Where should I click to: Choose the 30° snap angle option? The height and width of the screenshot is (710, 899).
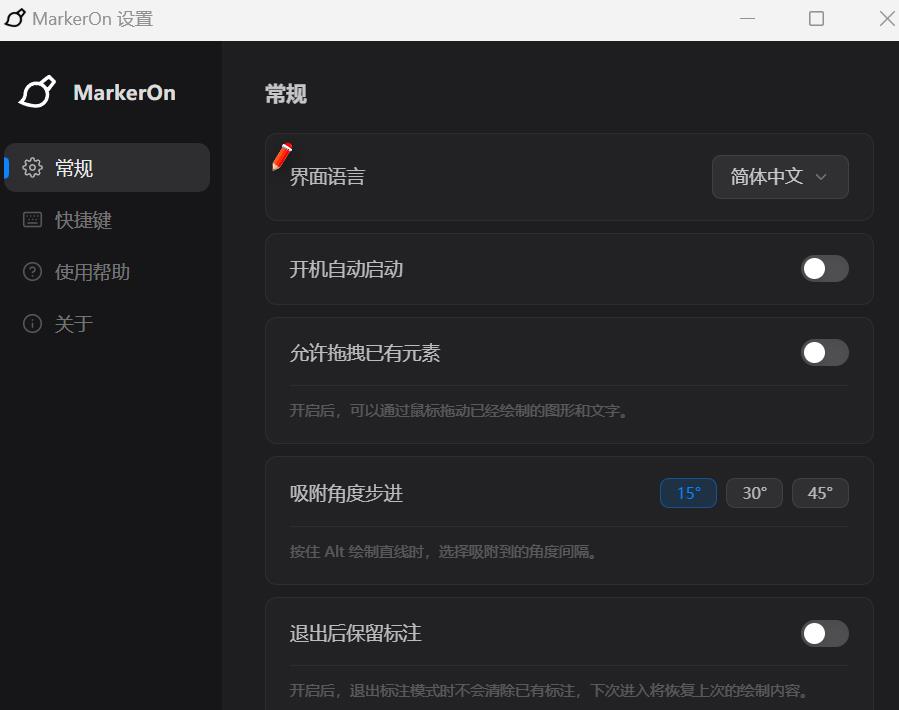point(754,493)
